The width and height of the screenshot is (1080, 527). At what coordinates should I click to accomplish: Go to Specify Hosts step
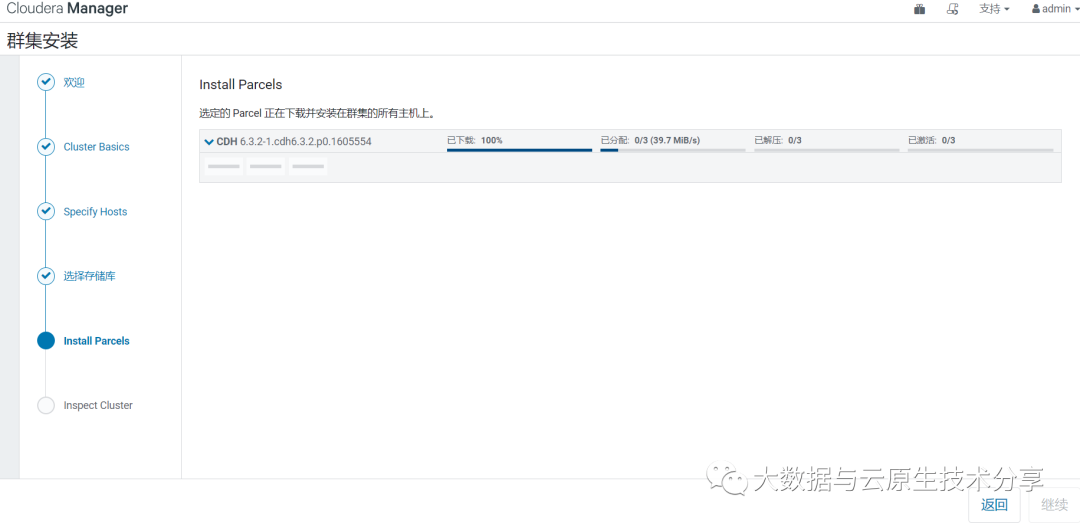coord(95,211)
